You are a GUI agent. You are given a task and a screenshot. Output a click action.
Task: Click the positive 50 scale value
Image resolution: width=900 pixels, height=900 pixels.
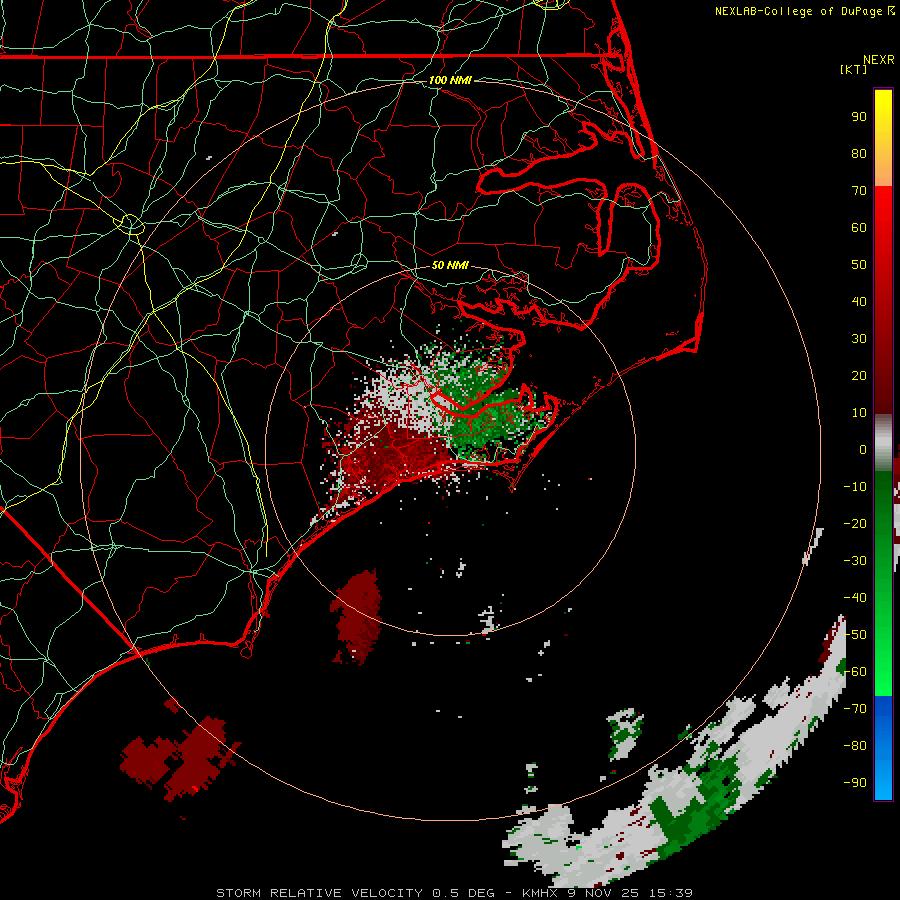click(859, 265)
